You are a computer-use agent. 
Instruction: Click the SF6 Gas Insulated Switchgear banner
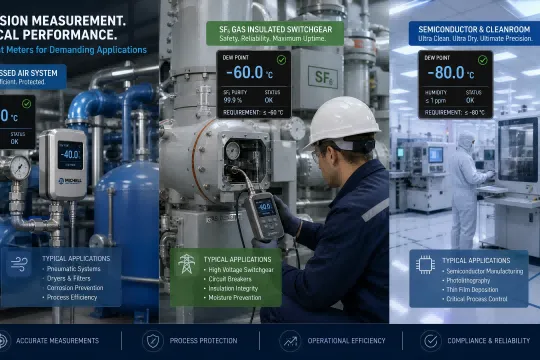click(275, 33)
